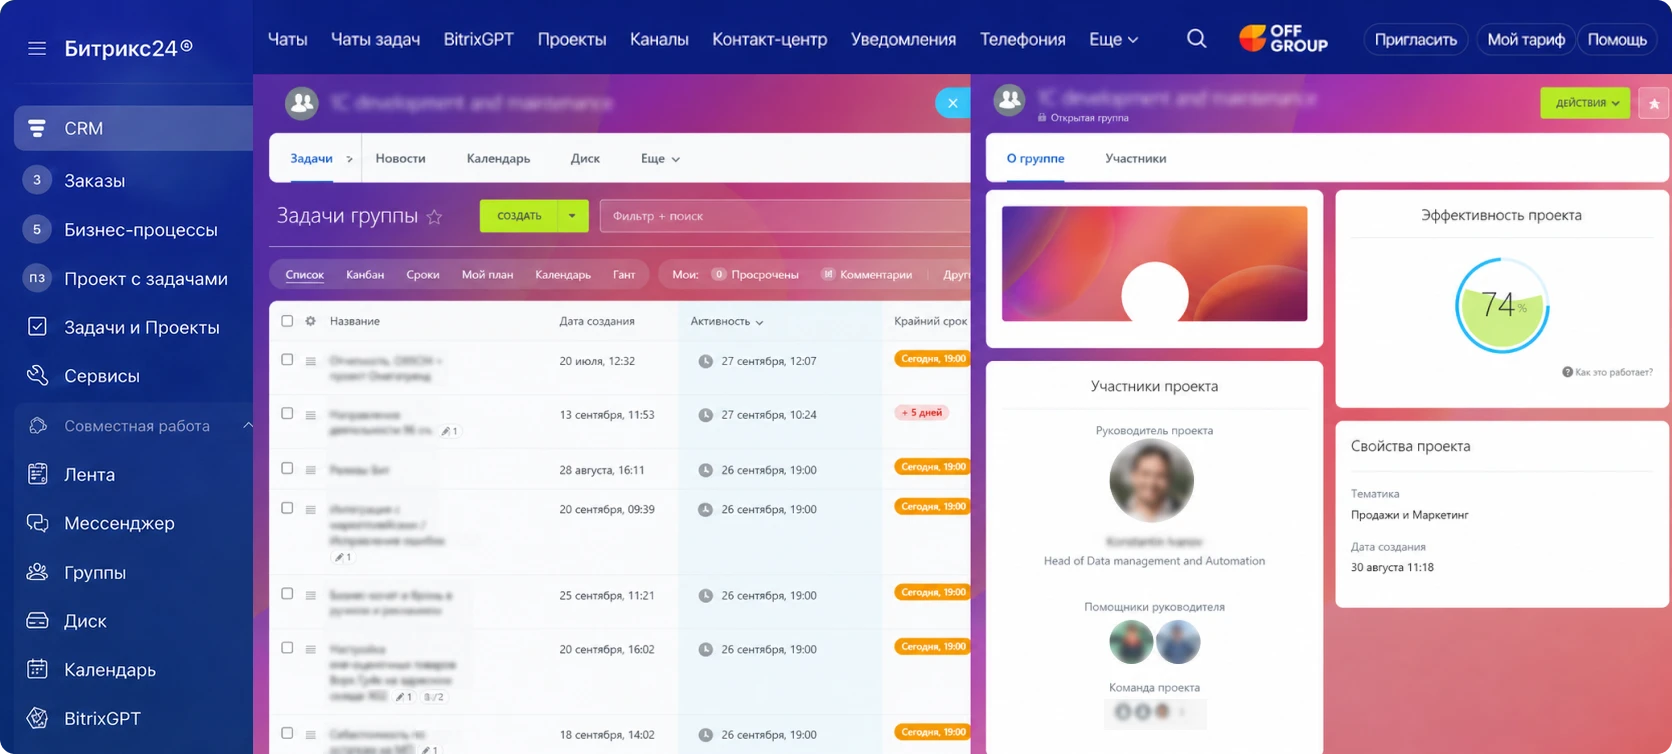
Task: Click the Сервисы wrench icon in the sidebar
Action: 37,375
